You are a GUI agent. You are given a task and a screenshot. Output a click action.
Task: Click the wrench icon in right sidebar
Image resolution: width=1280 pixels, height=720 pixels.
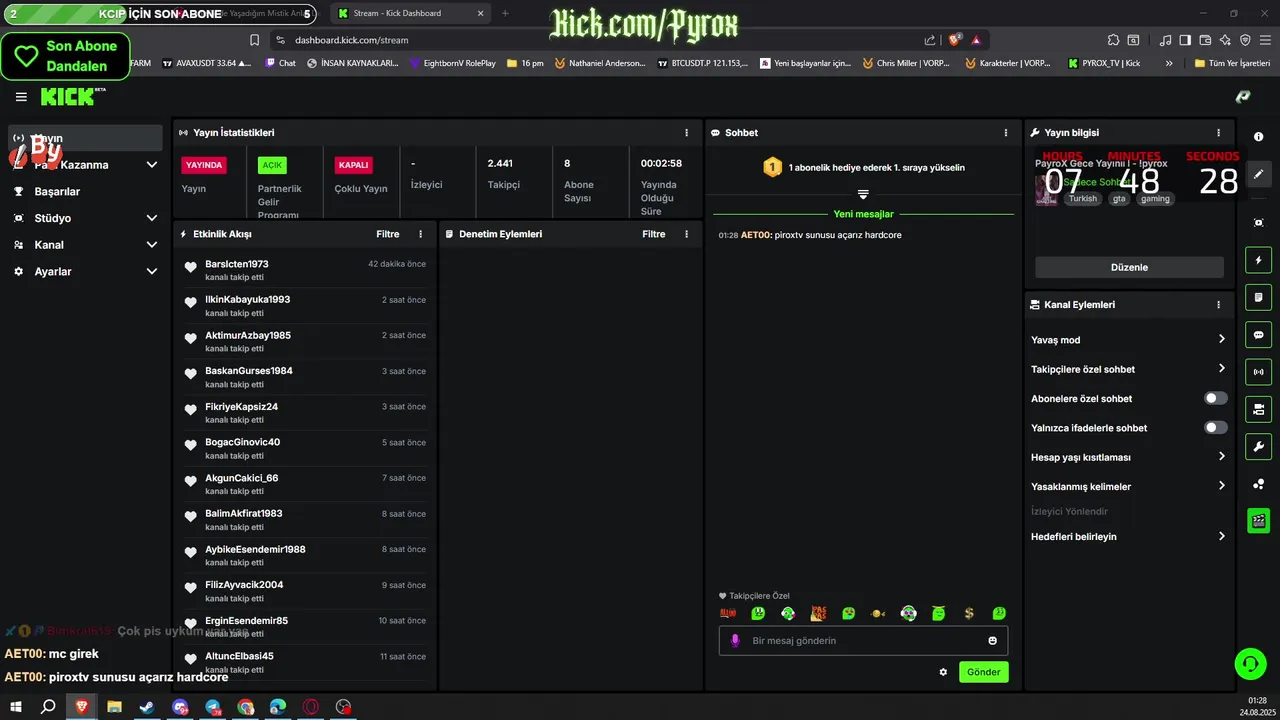click(x=1259, y=446)
